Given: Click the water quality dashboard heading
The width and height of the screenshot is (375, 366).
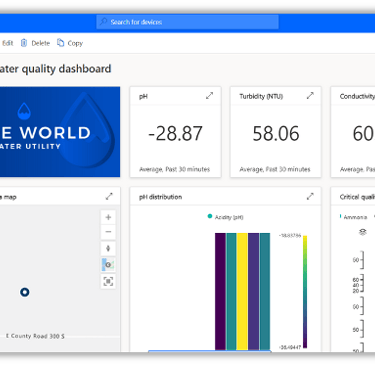Looking at the screenshot, I should [55, 69].
